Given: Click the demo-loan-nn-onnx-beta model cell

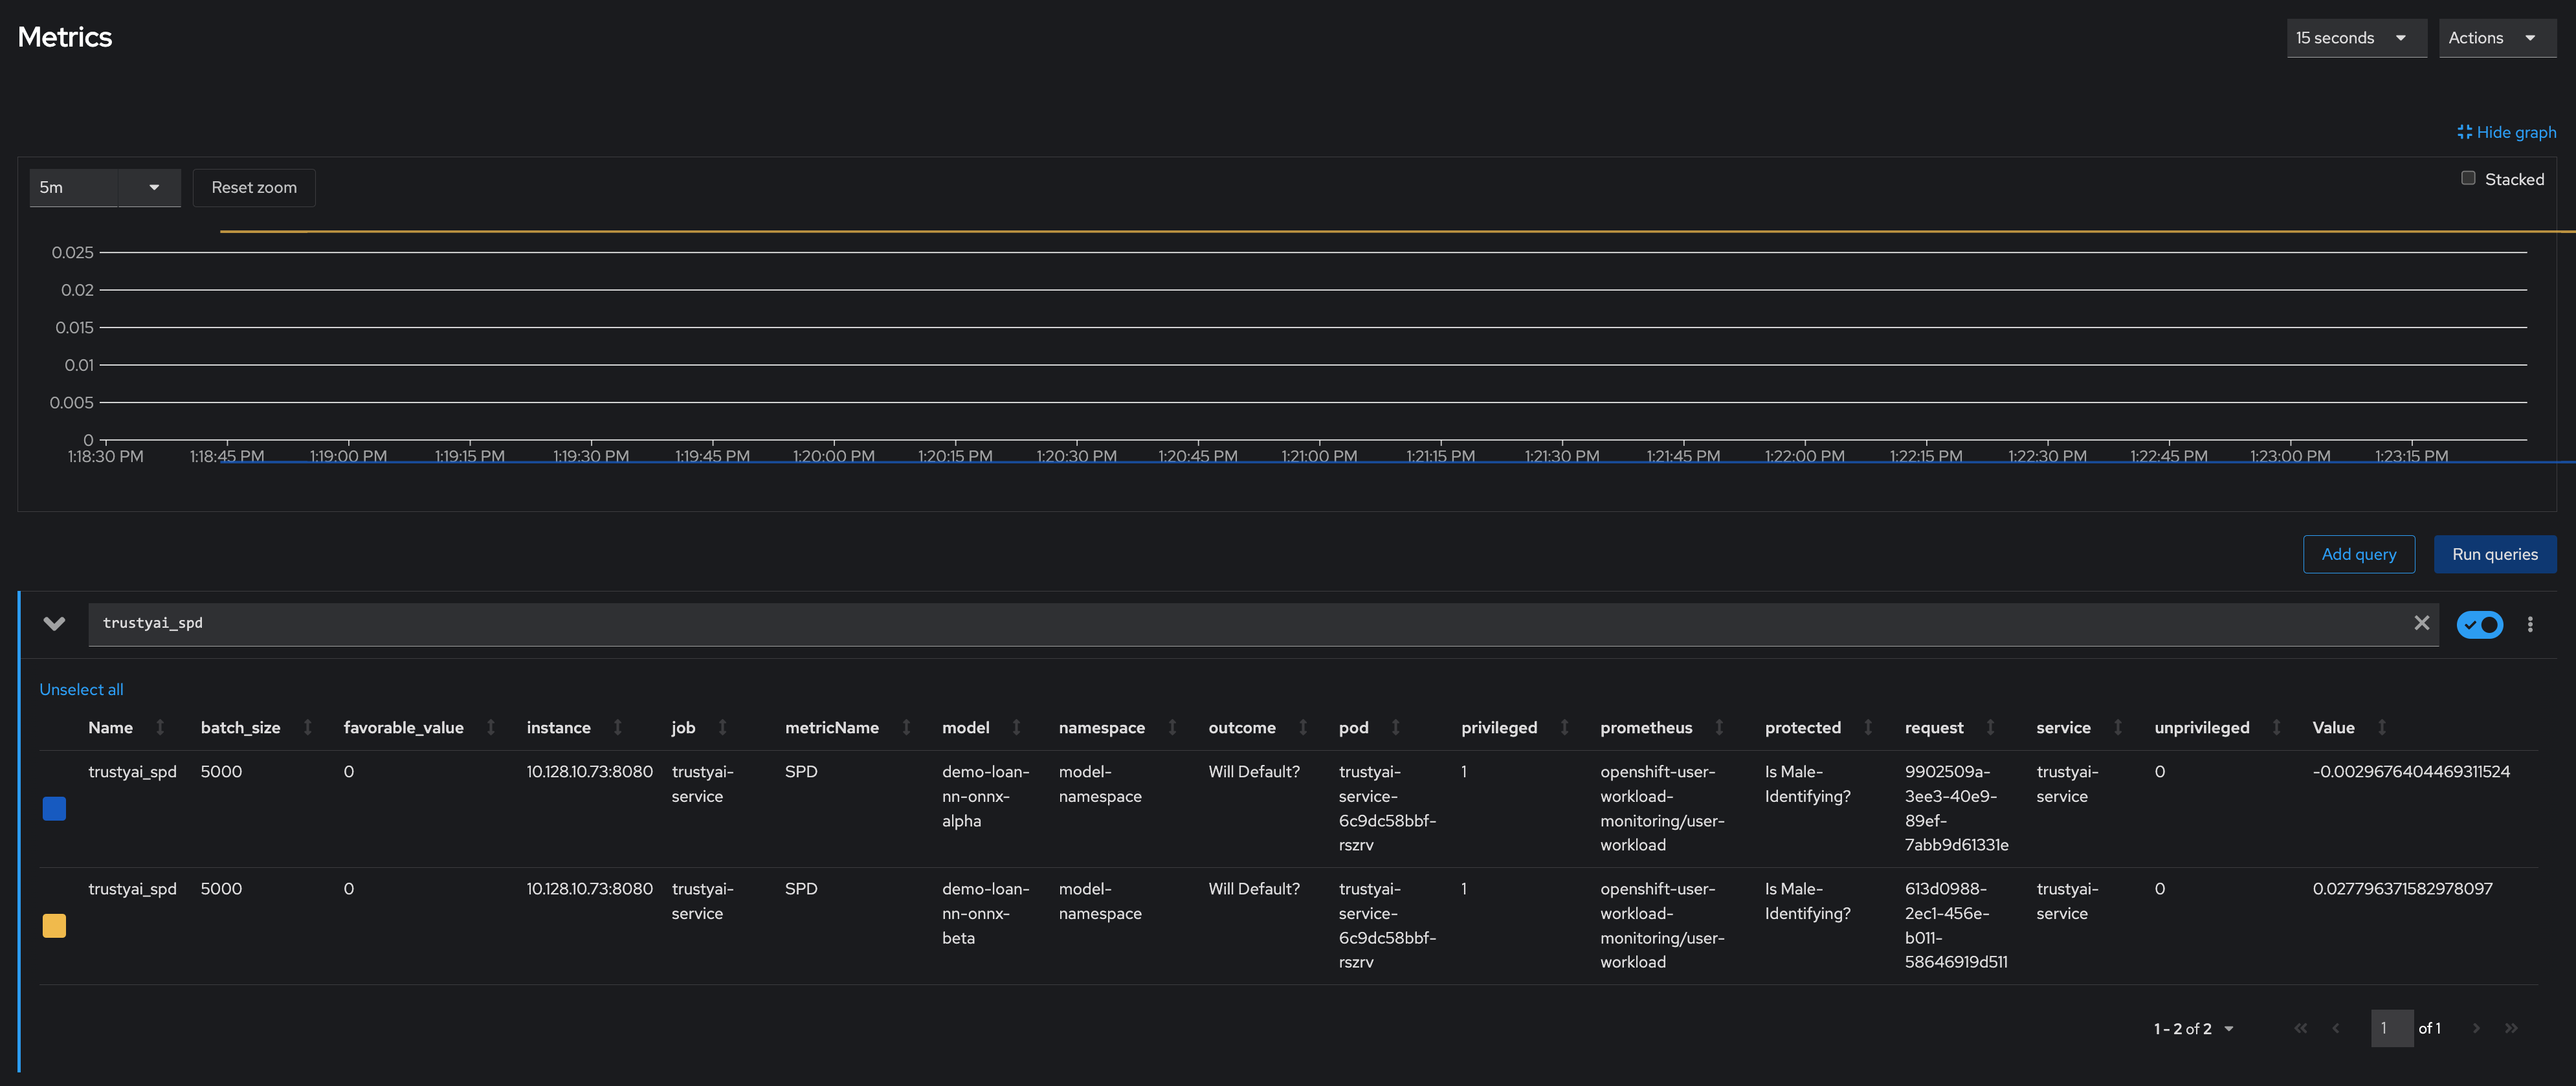Looking at the screenshot, I should (x=985, y=913).
